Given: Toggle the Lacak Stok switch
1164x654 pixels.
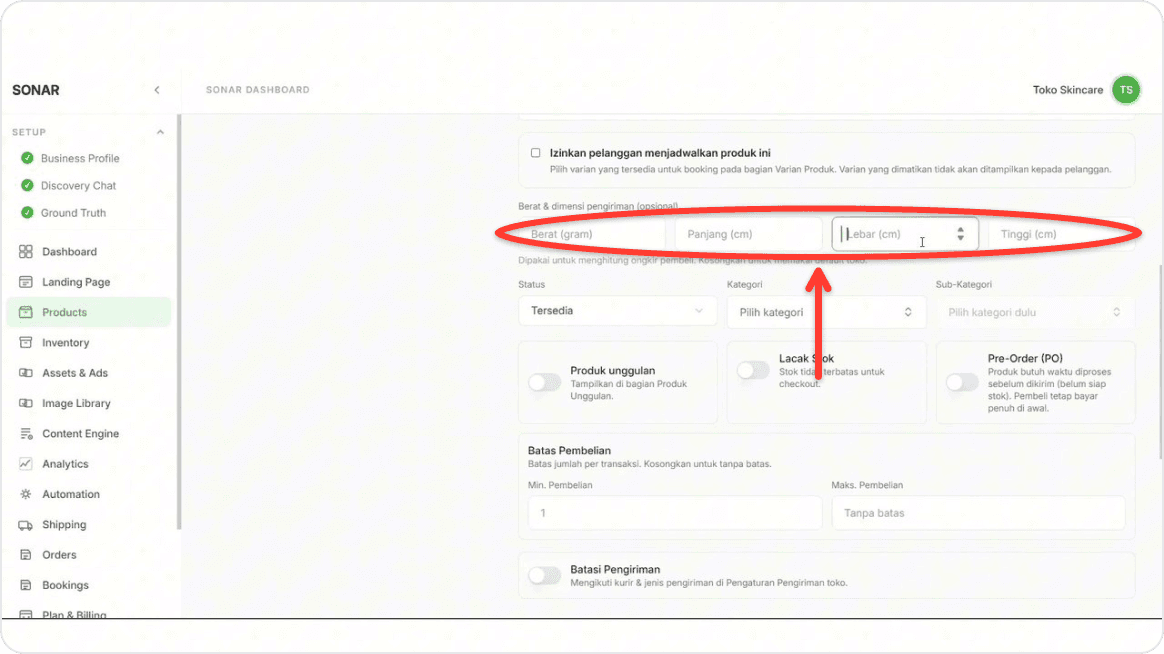Looking at the screenshot, I should coord(753,370).
